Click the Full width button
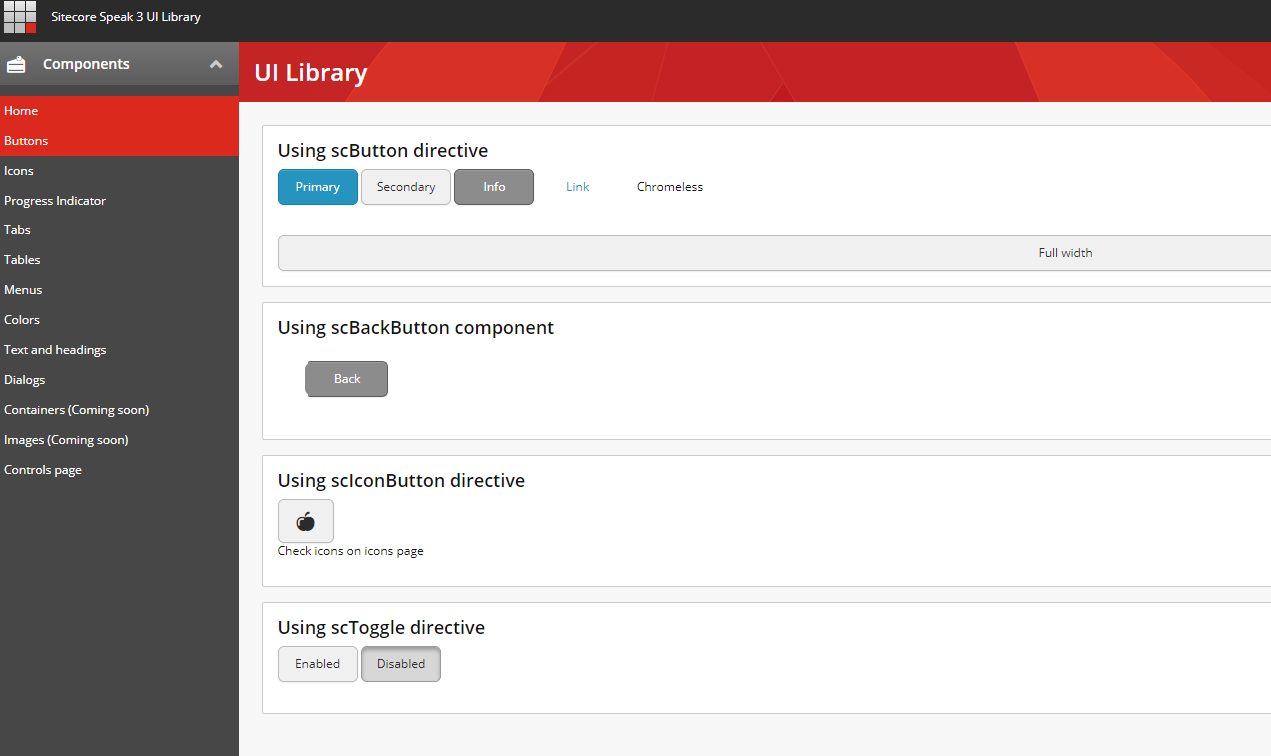Image resolution: width=1271 pixels, height=756 pixels. tap(1064, 252)
